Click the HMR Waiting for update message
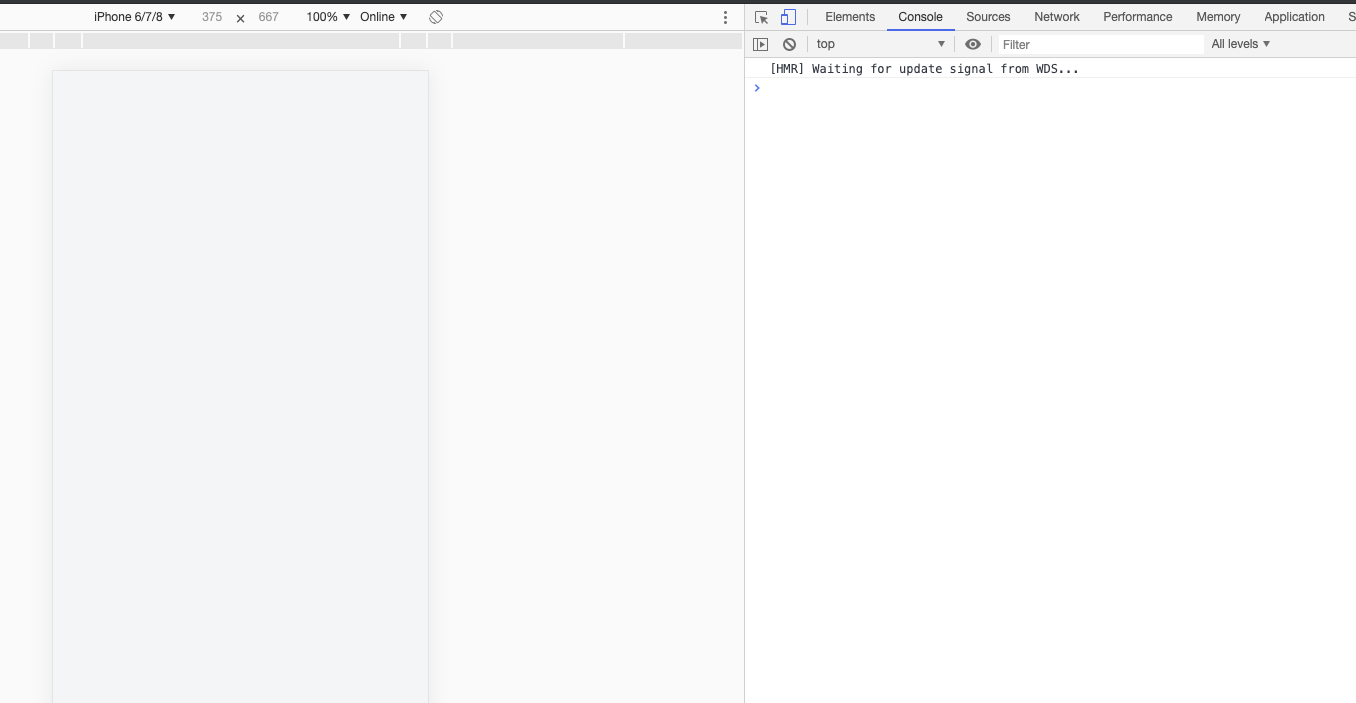Viewport: 1356px width, 703px height. click(924, 69)
